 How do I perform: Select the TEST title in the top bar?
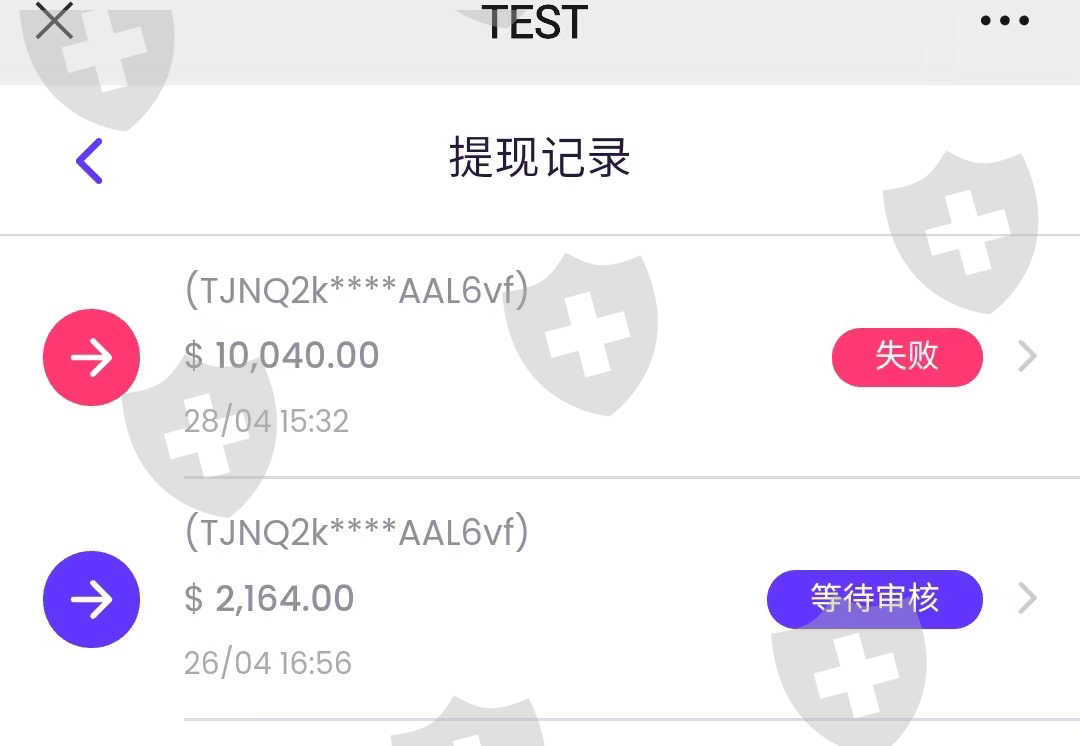point(535,22)
